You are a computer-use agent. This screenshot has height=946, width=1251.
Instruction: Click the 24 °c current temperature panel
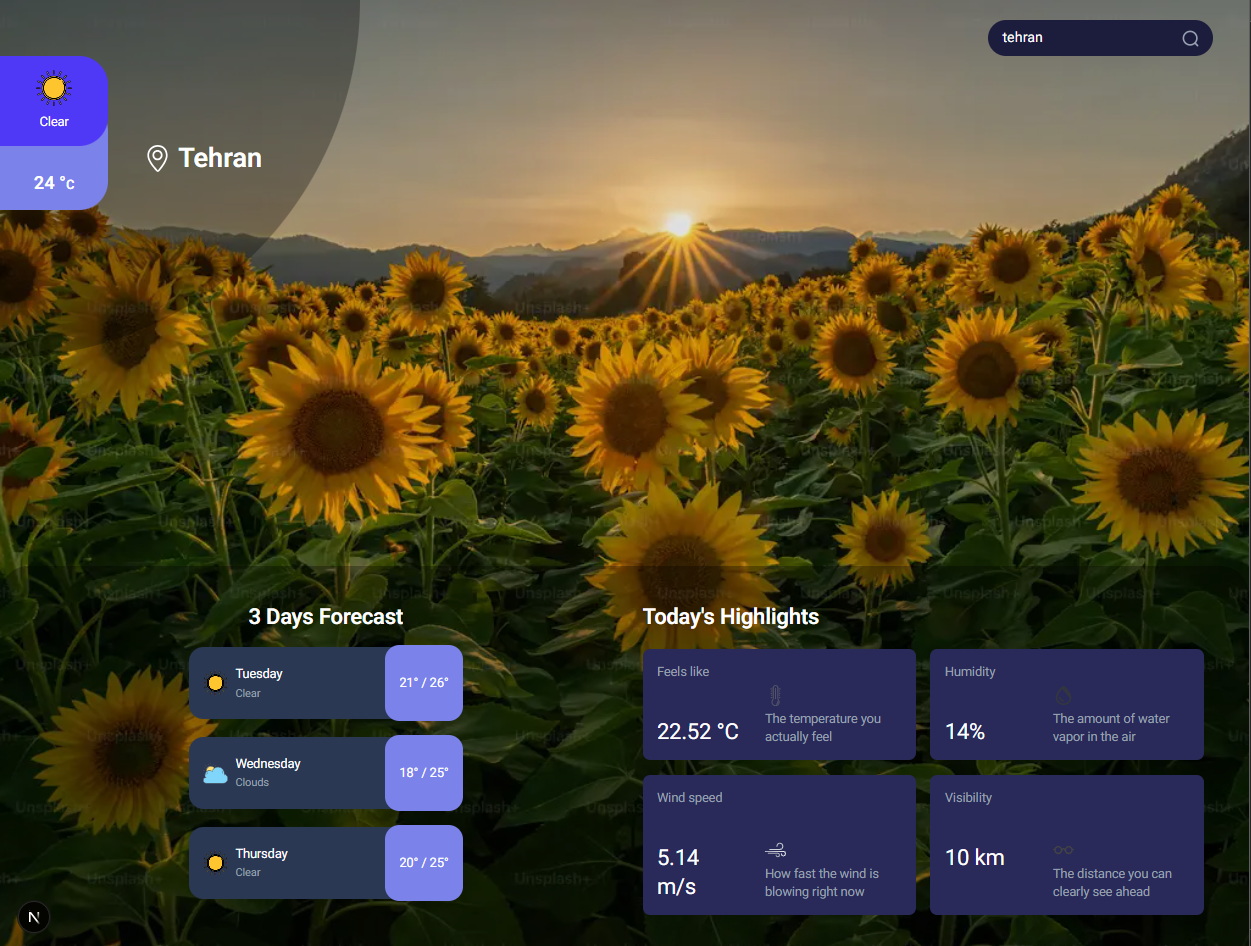(x=54, y=182)
